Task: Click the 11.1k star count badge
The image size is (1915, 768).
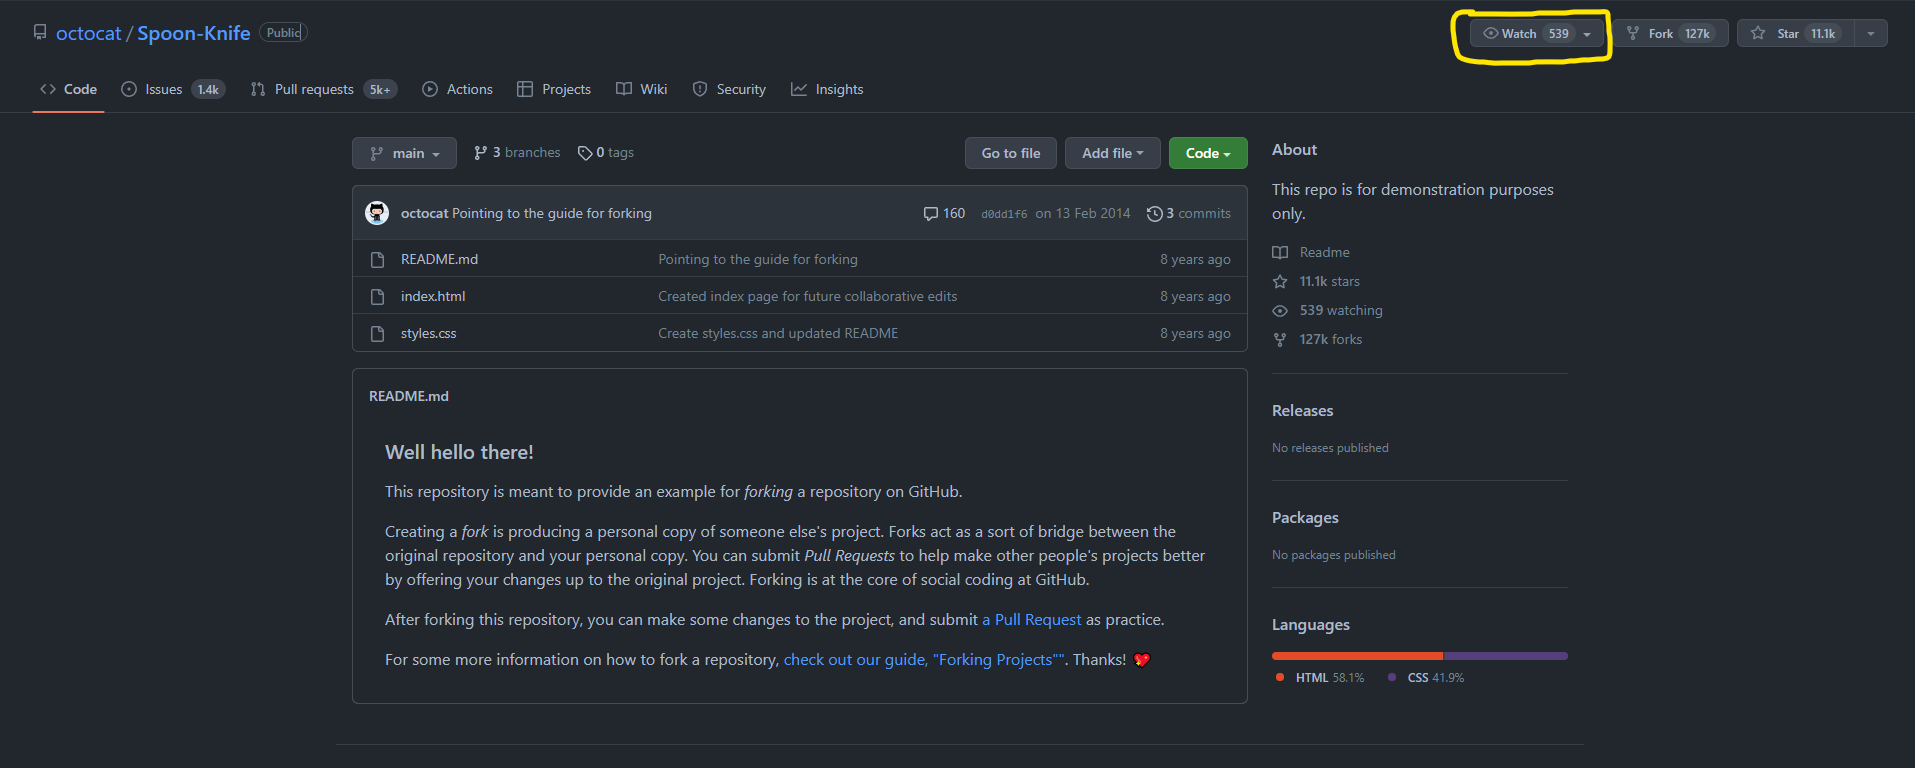Action: click(x=1823, y=34)
